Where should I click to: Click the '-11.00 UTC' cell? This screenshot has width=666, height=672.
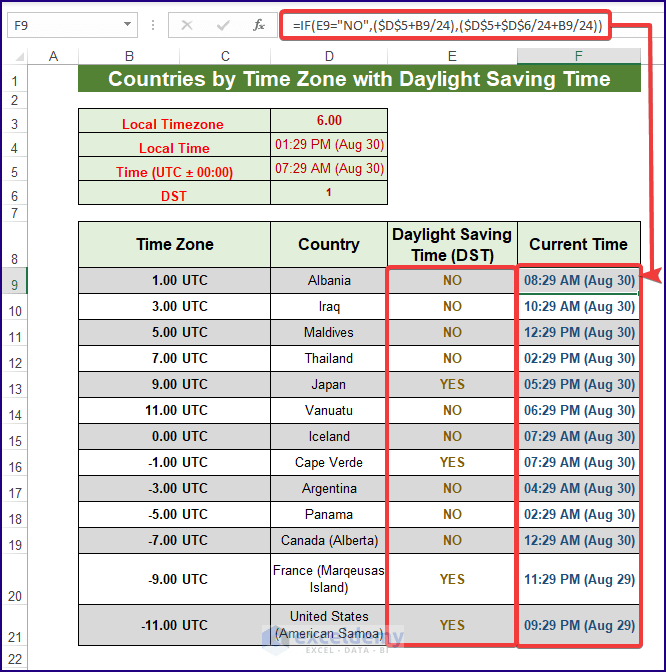pyautogui.click(x=174, y=625)
